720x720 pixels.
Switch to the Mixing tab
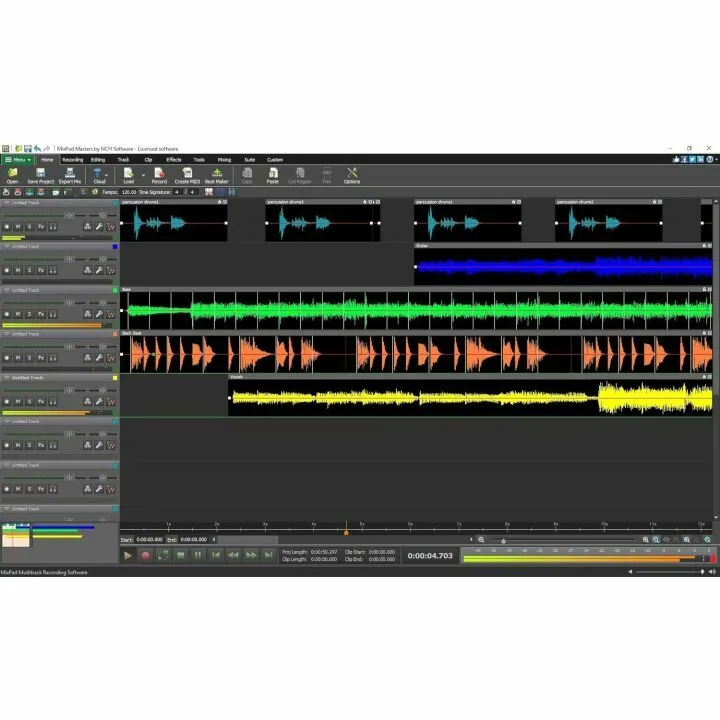[x=224, y=160]
